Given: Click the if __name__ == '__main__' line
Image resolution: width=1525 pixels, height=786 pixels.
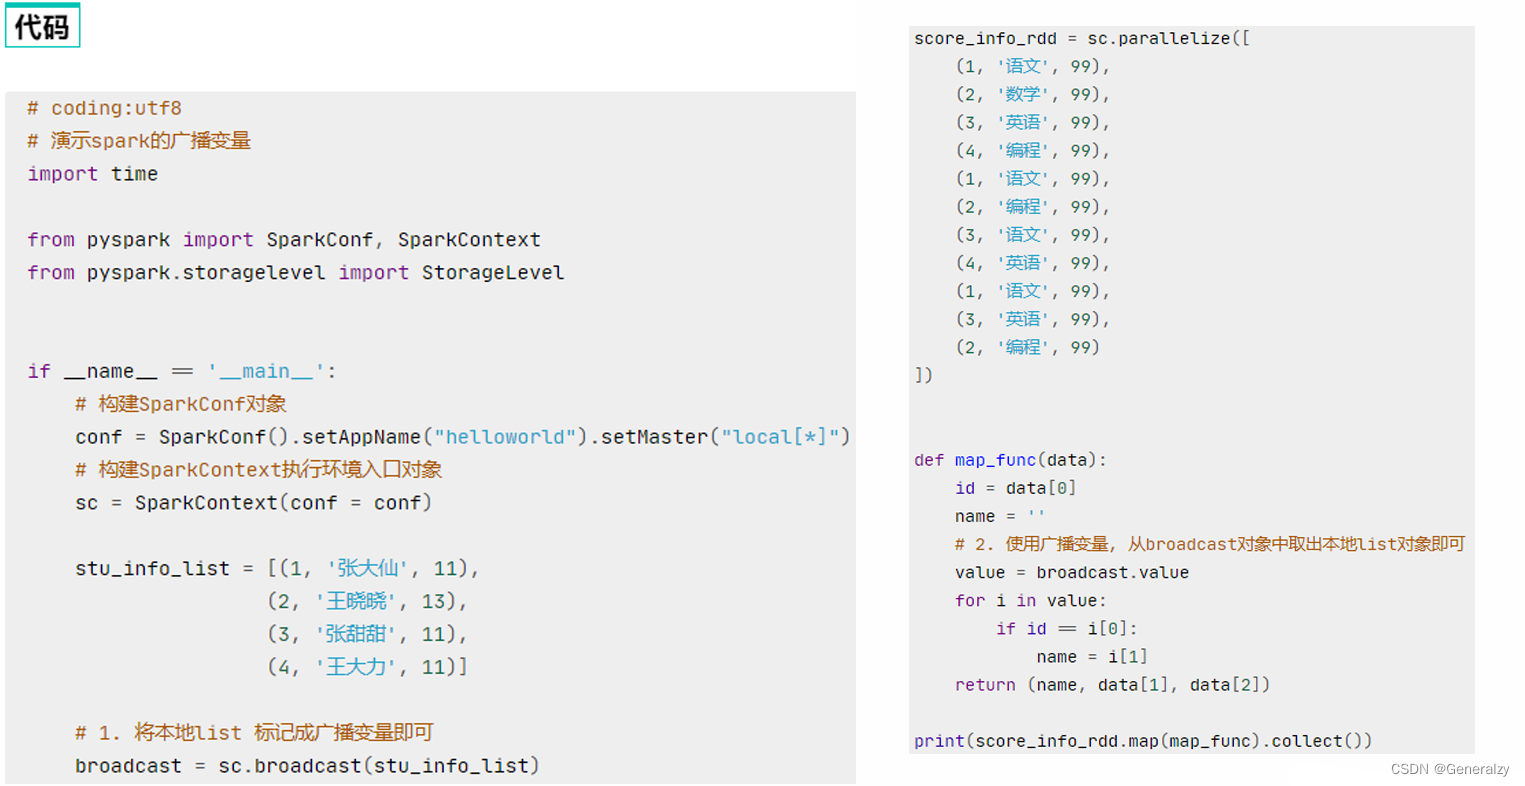Looking at the screenshot, I should pos(182,371).
